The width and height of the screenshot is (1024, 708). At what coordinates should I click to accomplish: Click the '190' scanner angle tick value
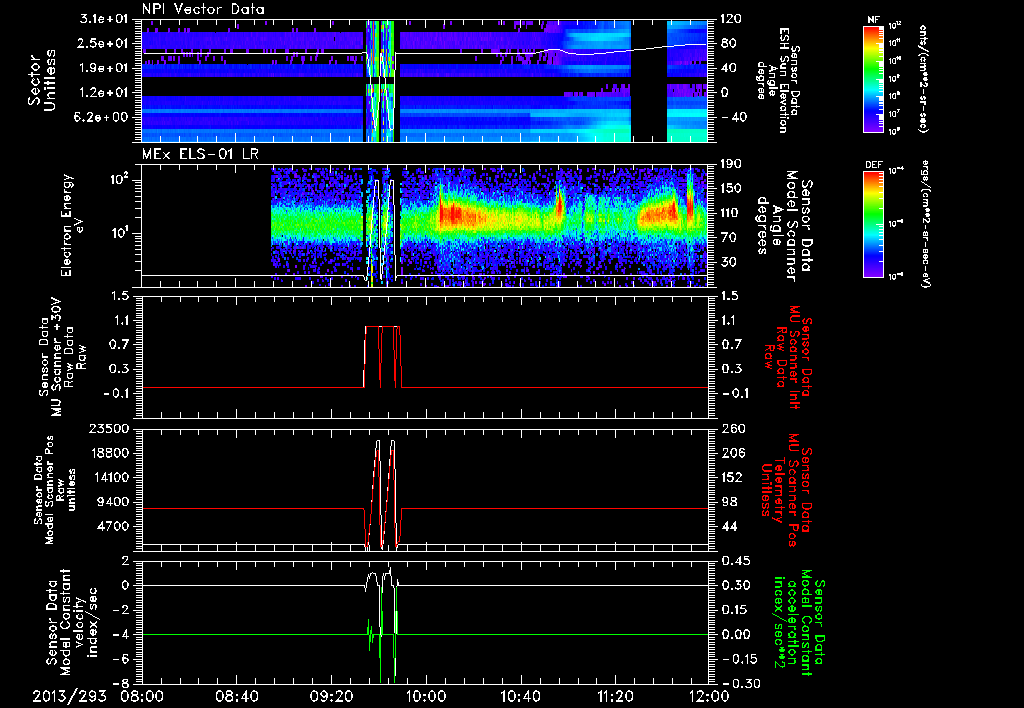tap(731, 164)
